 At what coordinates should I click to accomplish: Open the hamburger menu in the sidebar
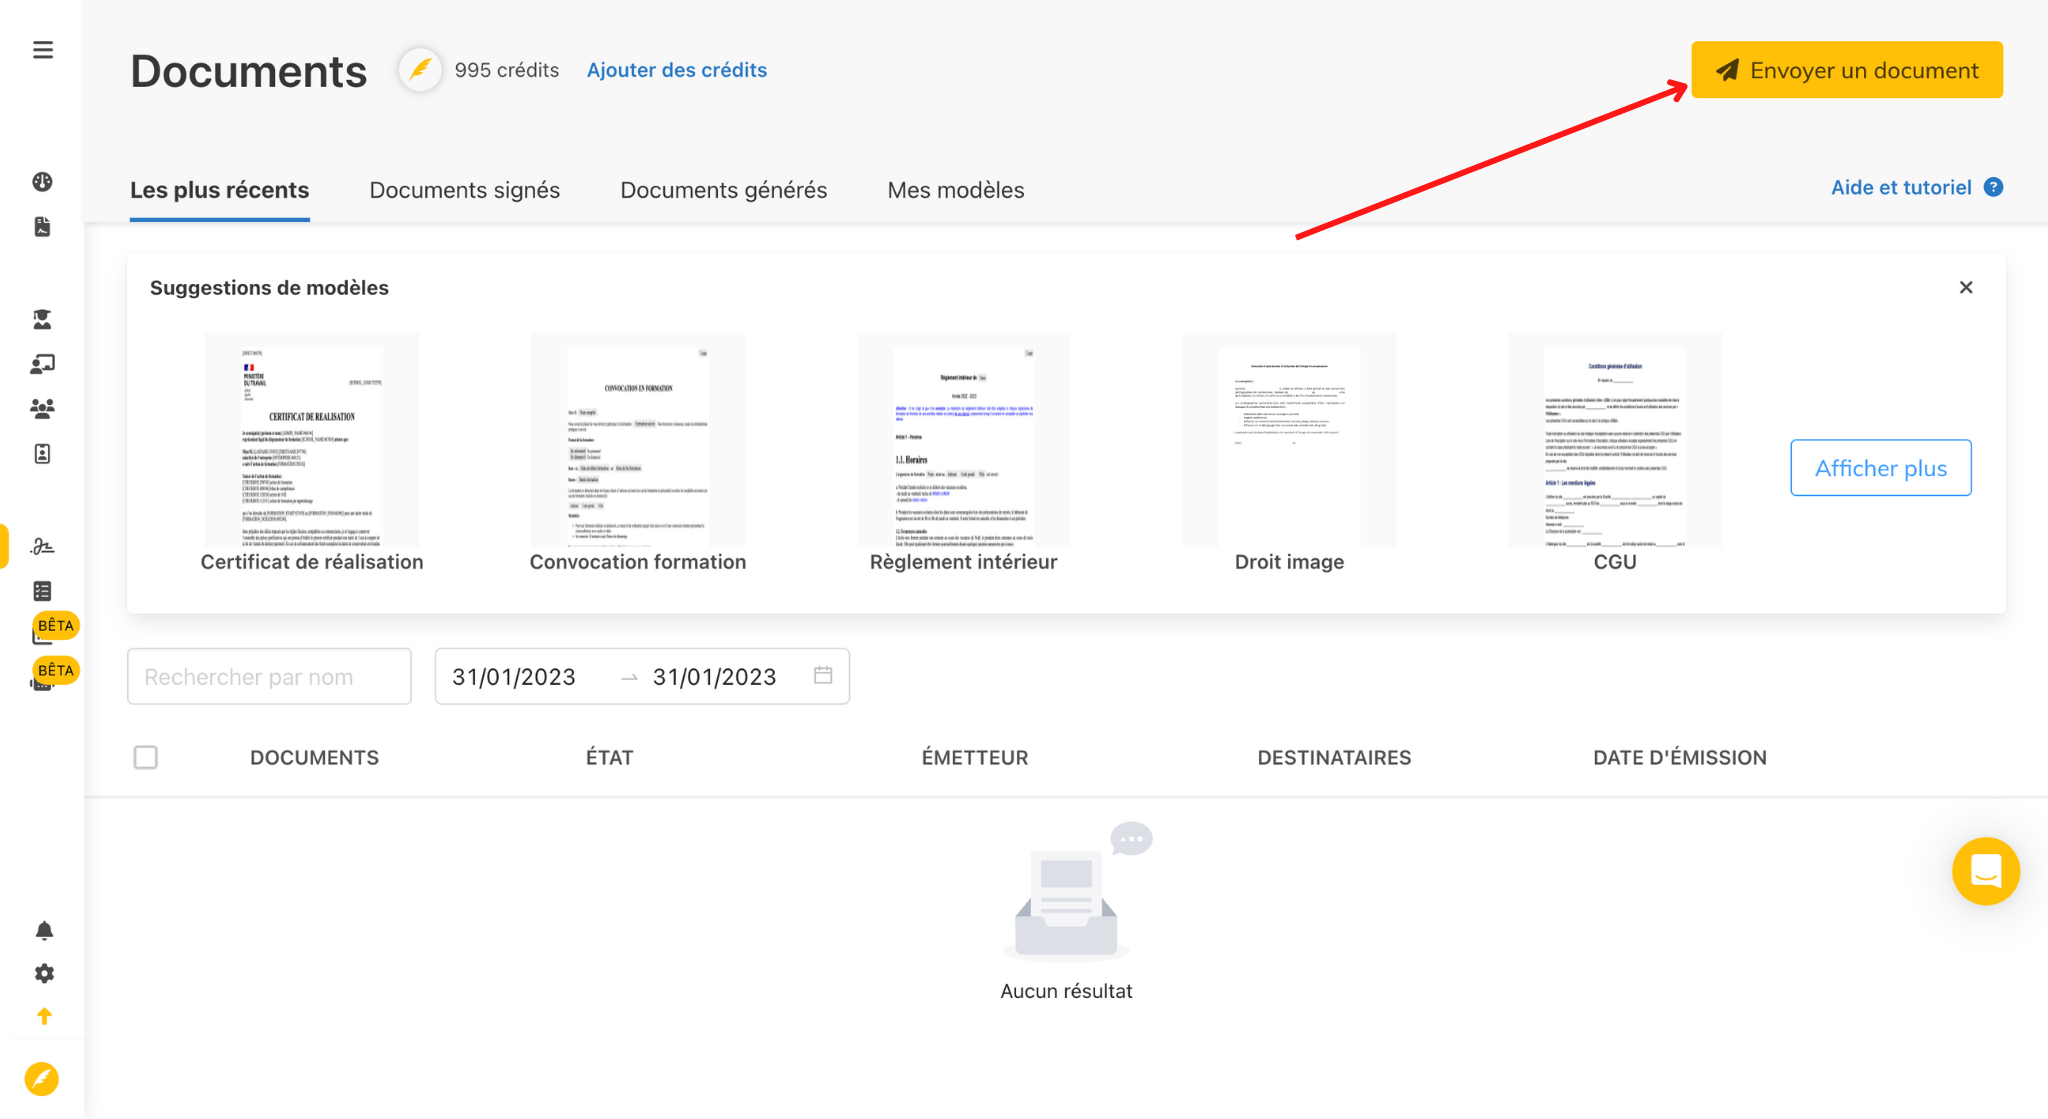(43, 50)
